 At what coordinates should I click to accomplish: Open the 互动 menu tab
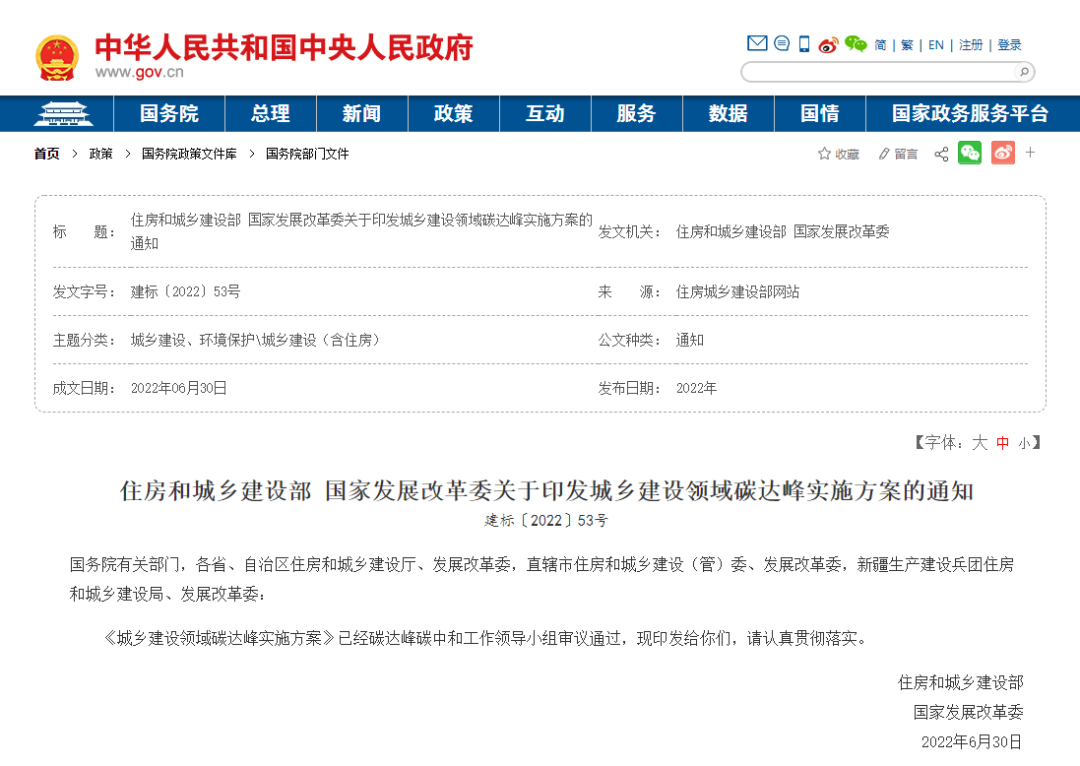tap(545, 114)
